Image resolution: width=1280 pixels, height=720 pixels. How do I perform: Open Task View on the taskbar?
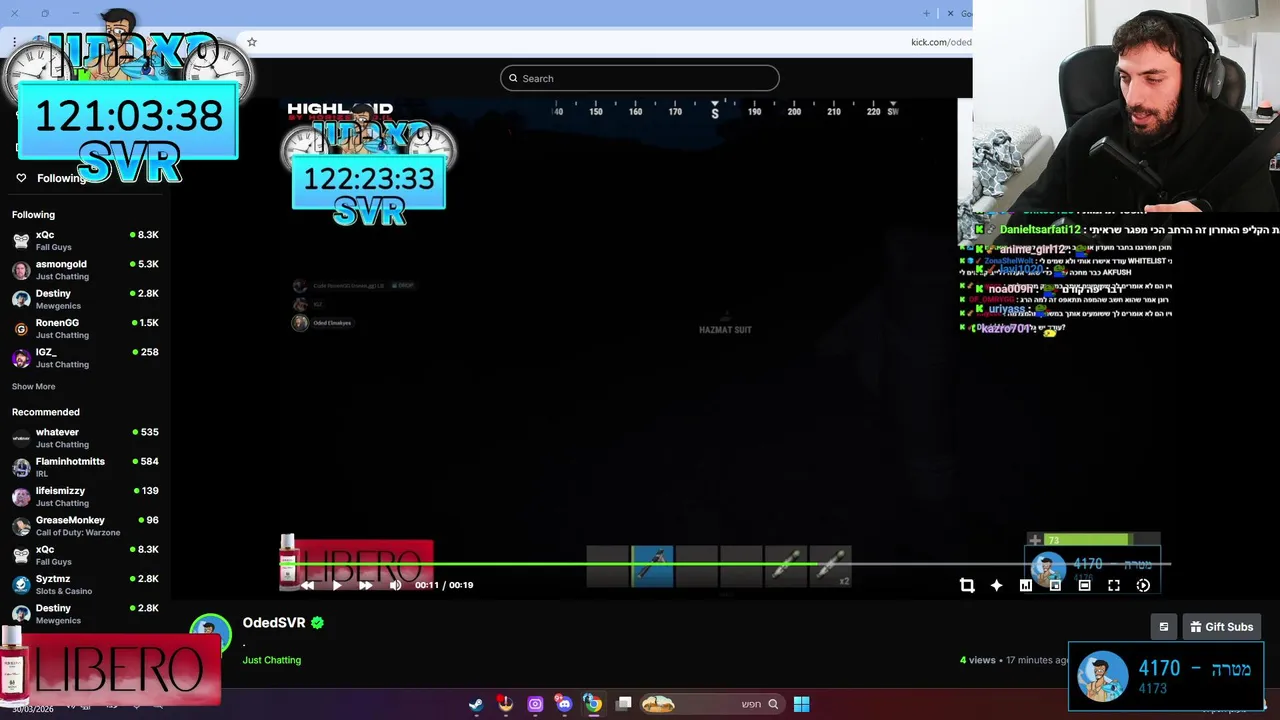pyautogui.click(x=624, y=704)
